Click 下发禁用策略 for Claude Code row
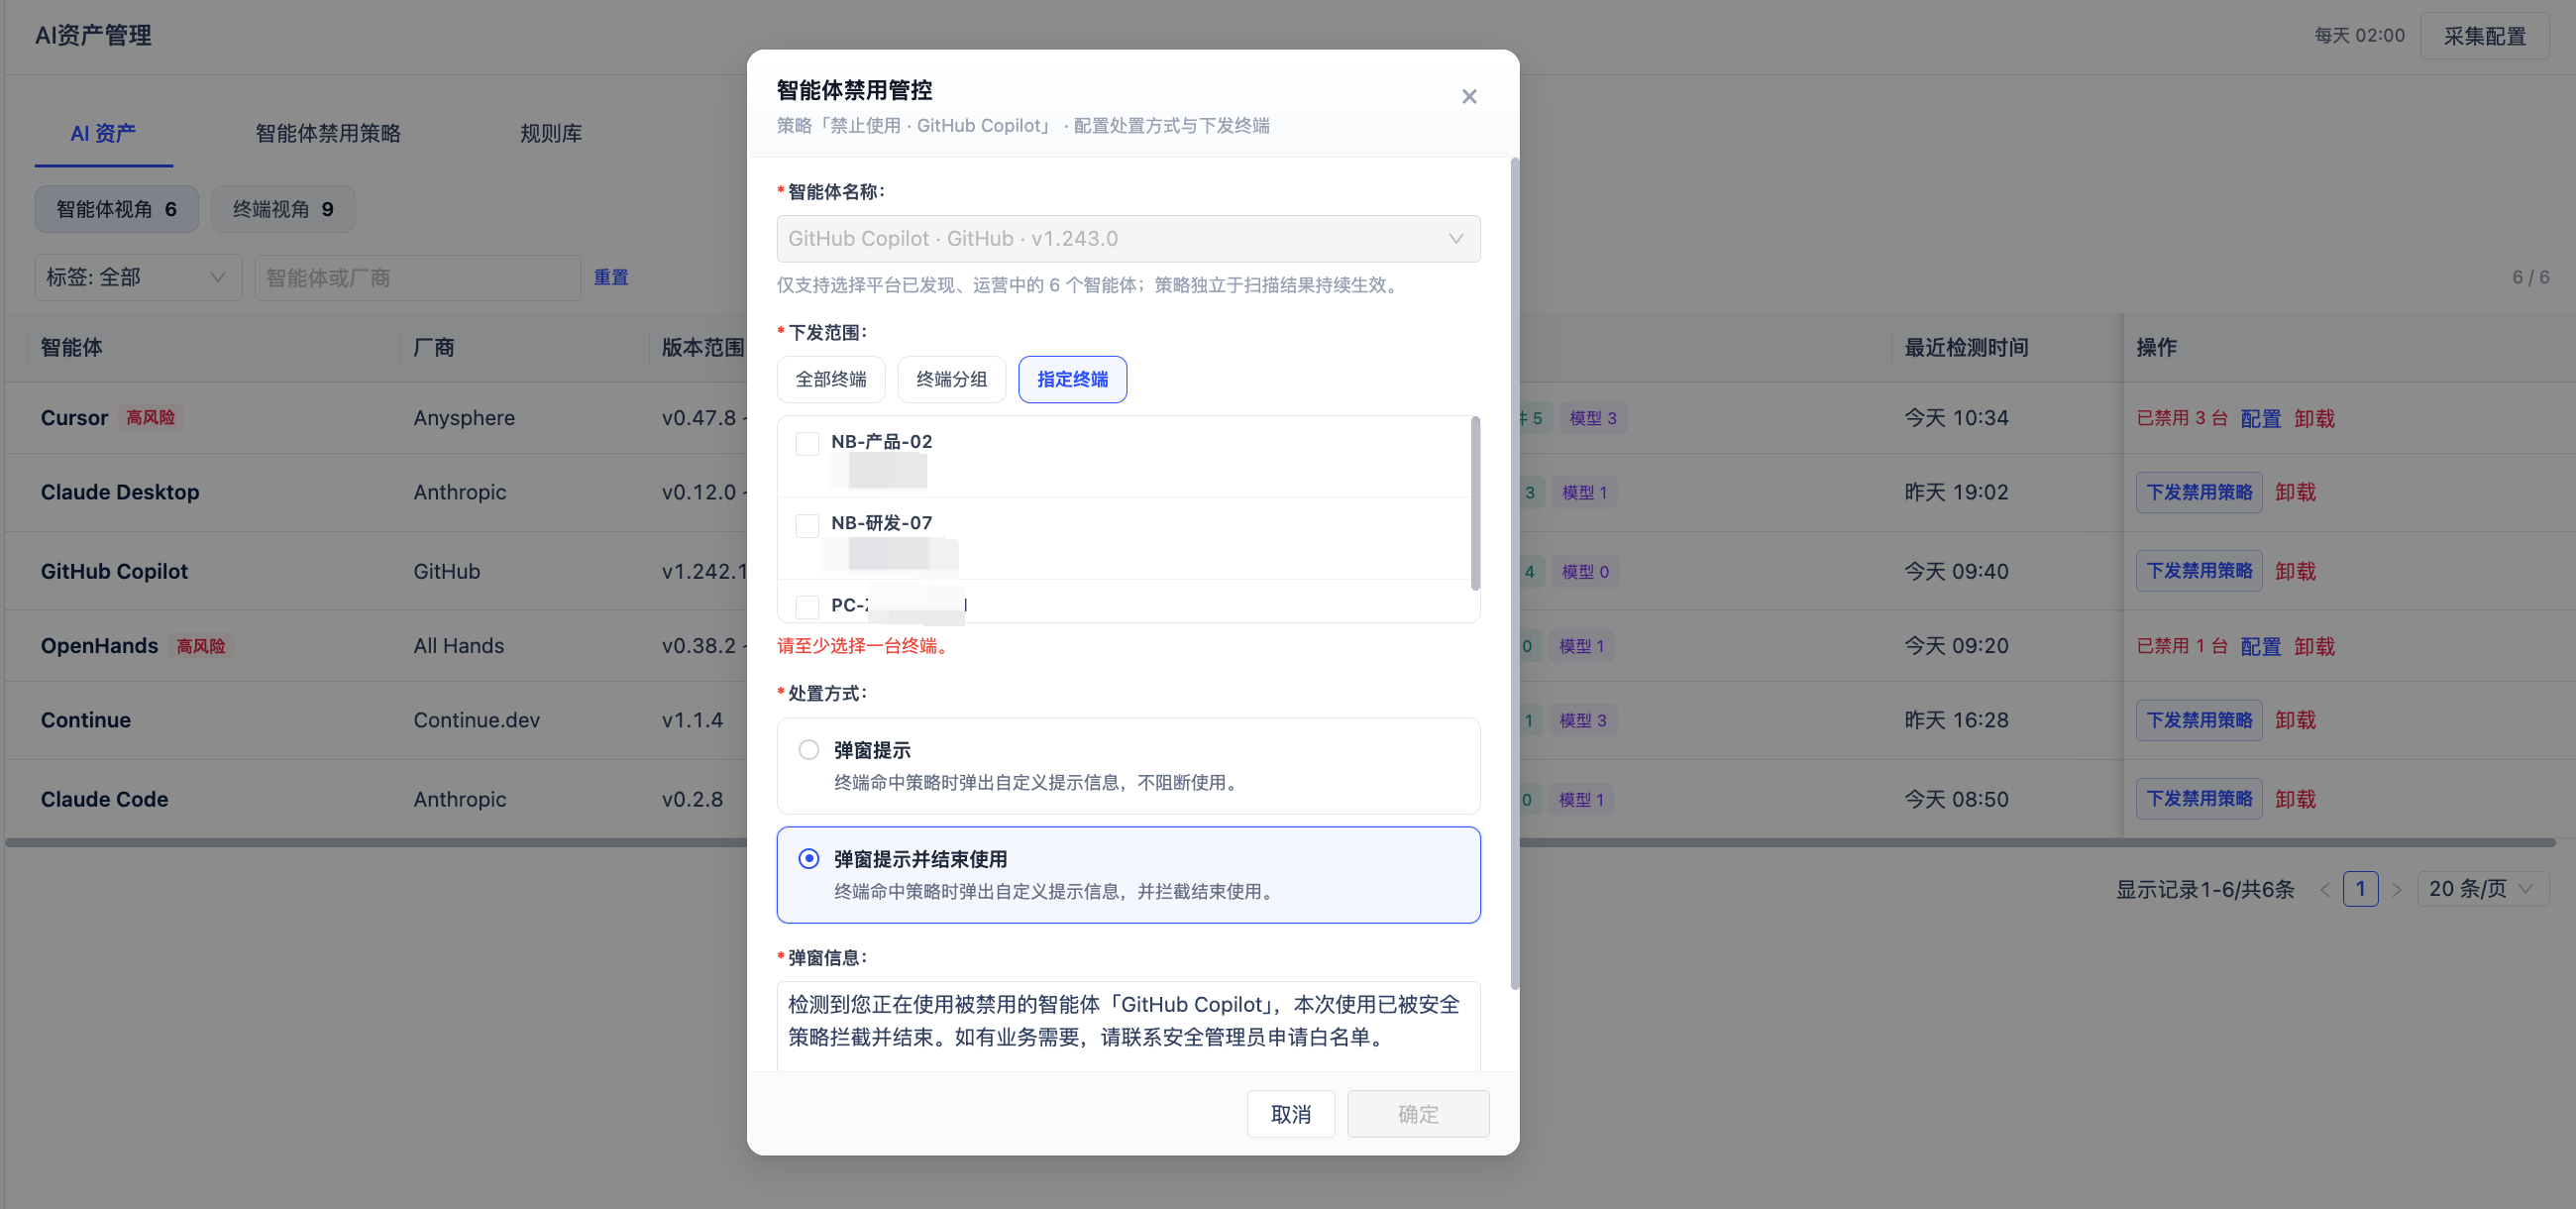This screenshot has height=1209, width=2576. 2198,799
